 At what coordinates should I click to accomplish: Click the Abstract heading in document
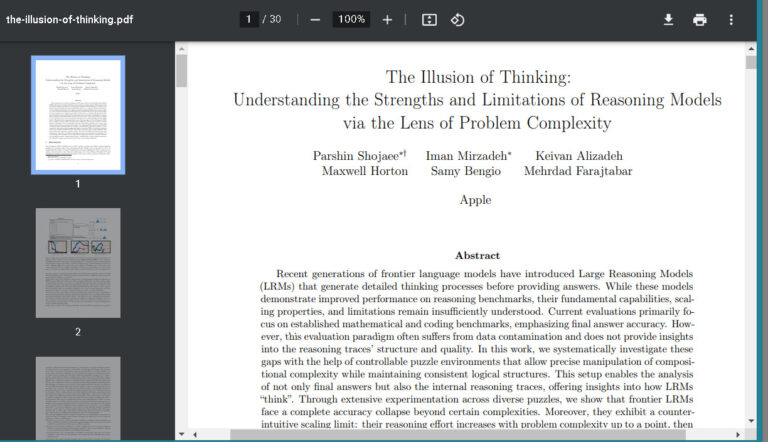coord(477,256)
